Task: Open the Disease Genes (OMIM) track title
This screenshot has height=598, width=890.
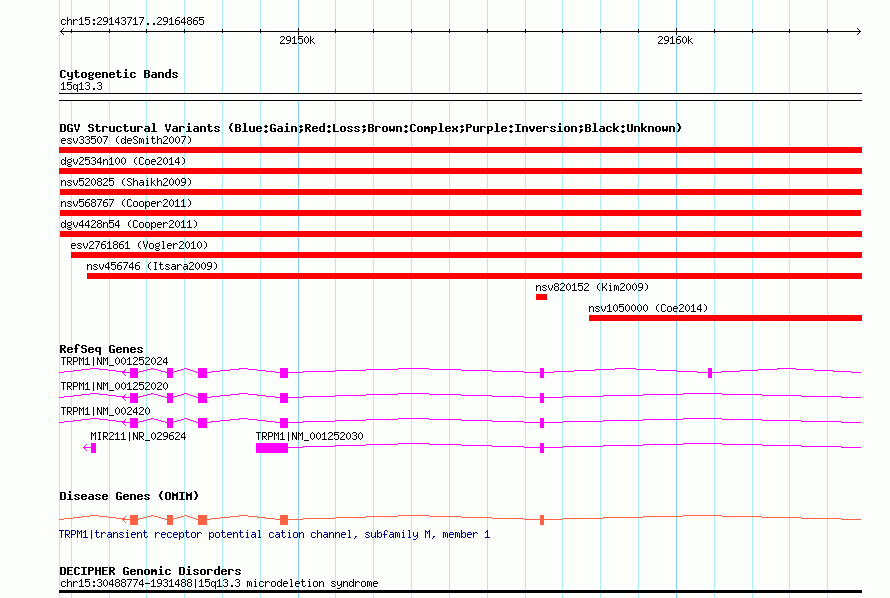Action: [129, 496]
